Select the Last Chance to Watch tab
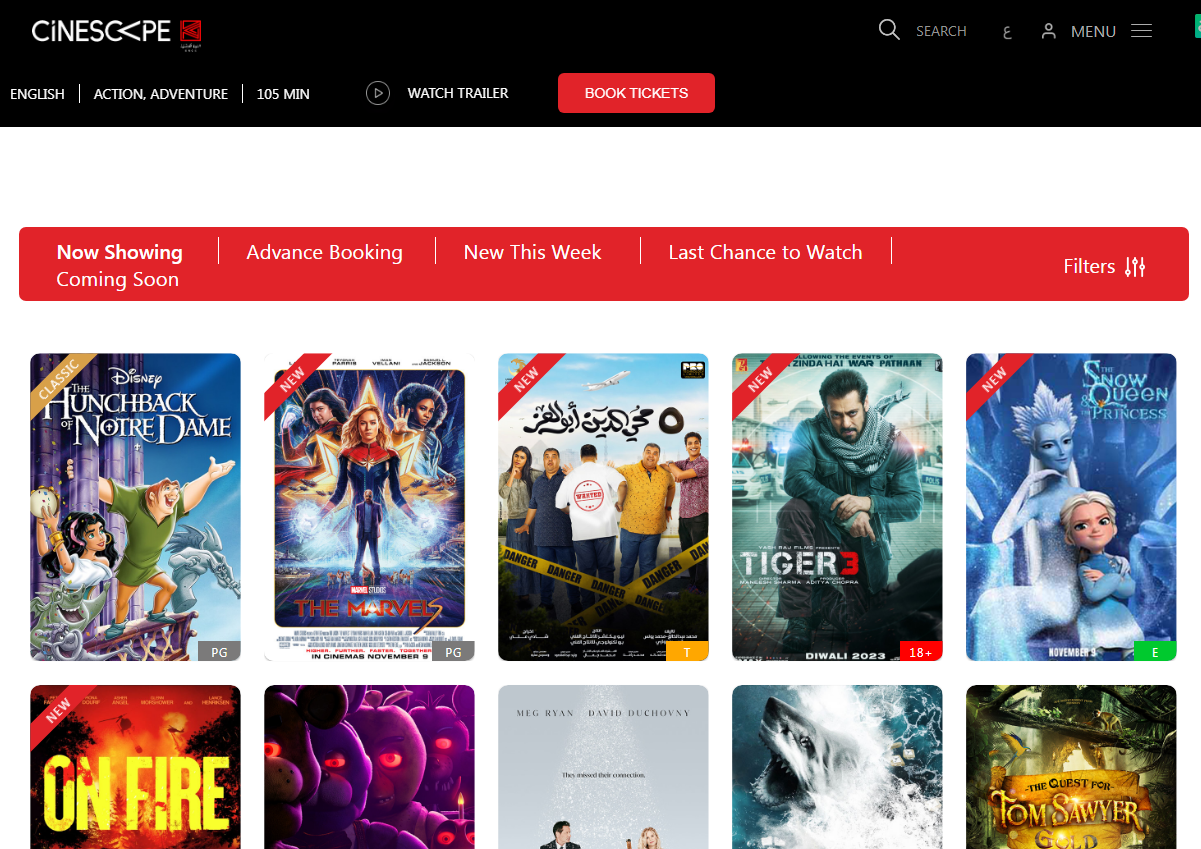 765,252
